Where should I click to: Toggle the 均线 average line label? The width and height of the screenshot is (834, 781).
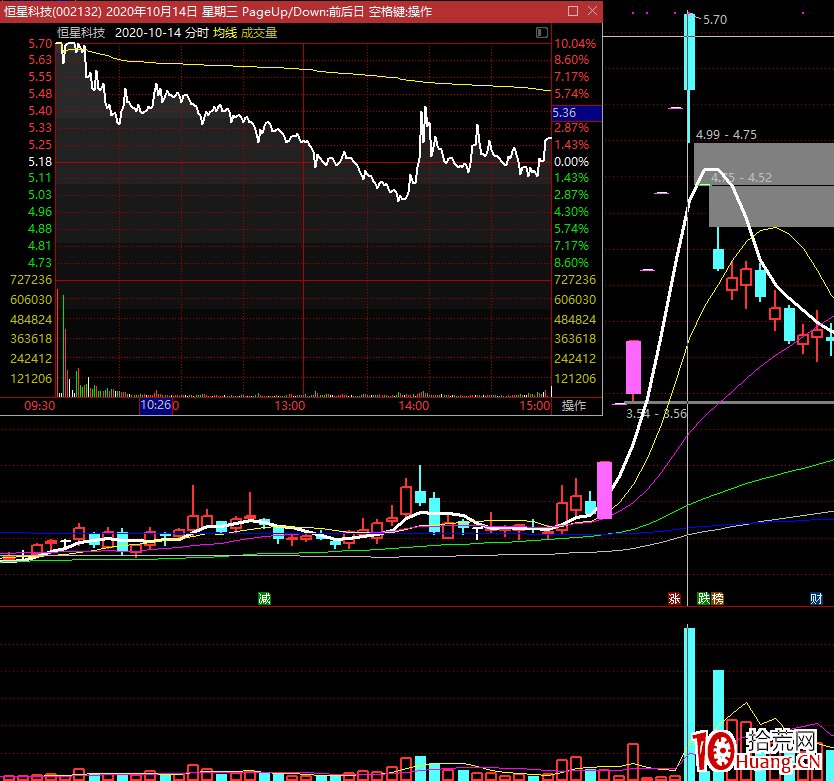224,32
